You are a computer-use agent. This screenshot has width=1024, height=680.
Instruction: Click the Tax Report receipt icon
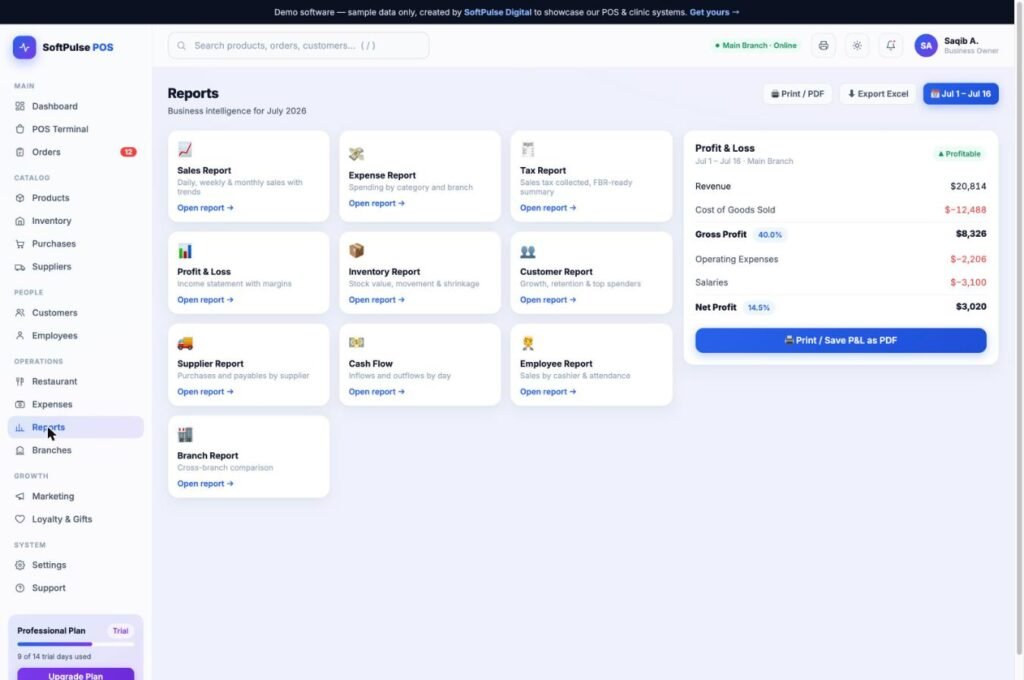(528, 150)
